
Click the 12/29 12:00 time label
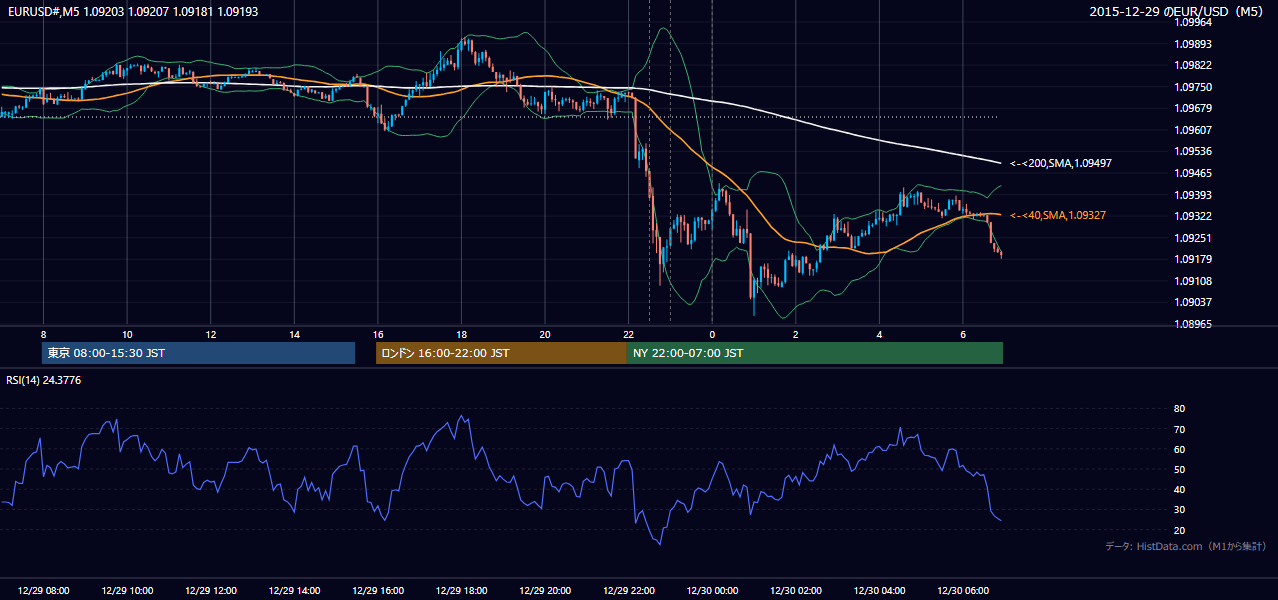click(211, 591)
